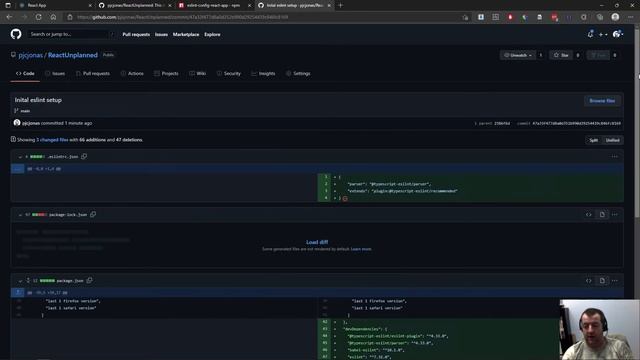Collapse the package-lock.json file diff

[x=20, y=215]
